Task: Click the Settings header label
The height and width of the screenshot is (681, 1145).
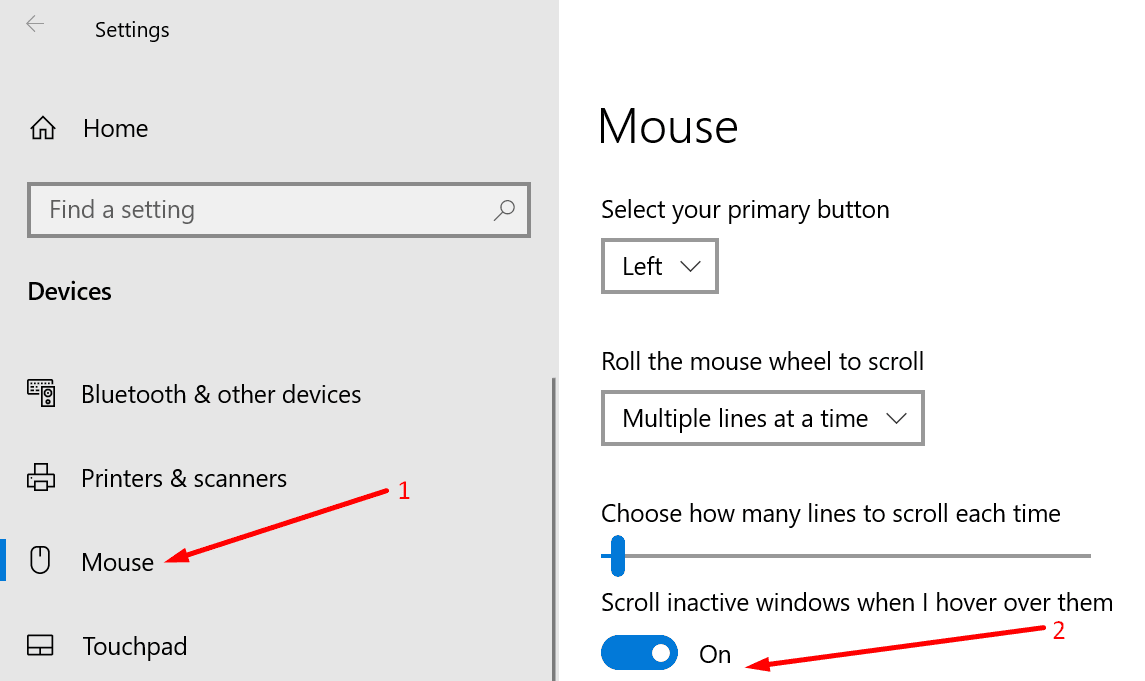Action: pos(131,29)
